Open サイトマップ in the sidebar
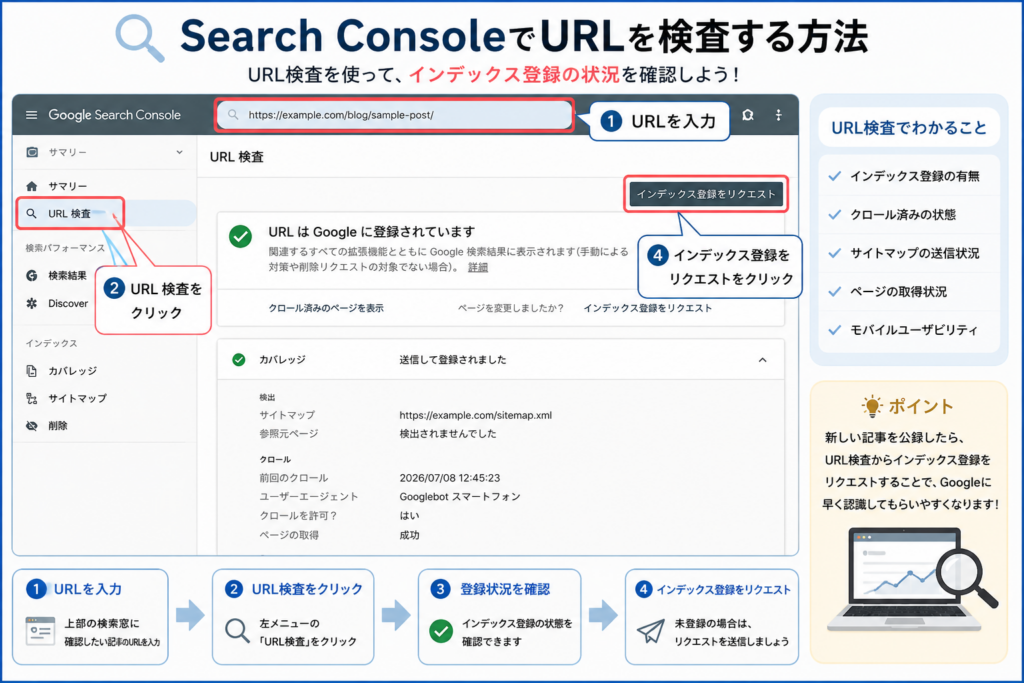 pyautogui.click(x=77, y=398)
